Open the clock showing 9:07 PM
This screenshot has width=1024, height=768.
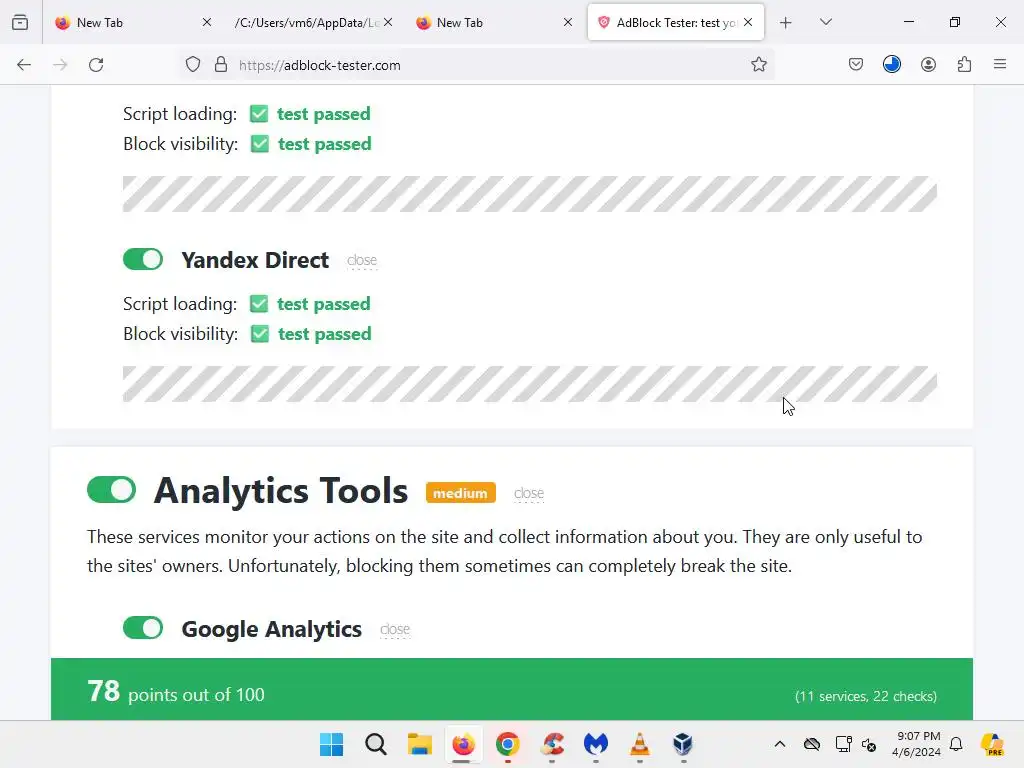(917, 744)
